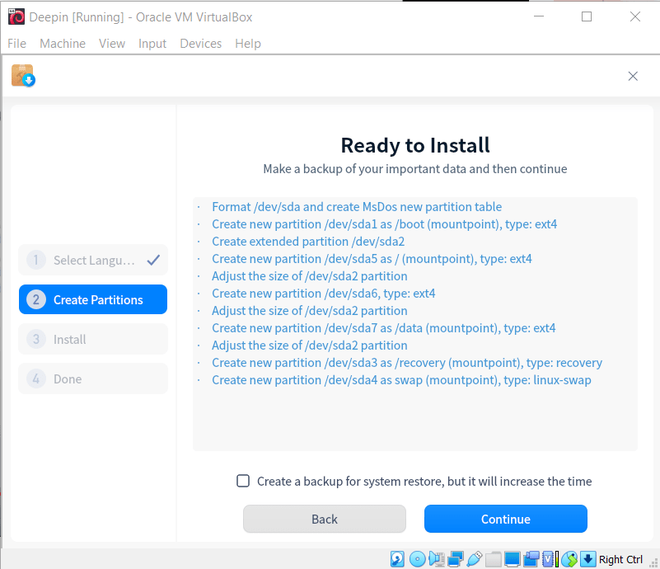This screenshot has width=660, height=569.
Task: Open the View menu
Action: 112,43
